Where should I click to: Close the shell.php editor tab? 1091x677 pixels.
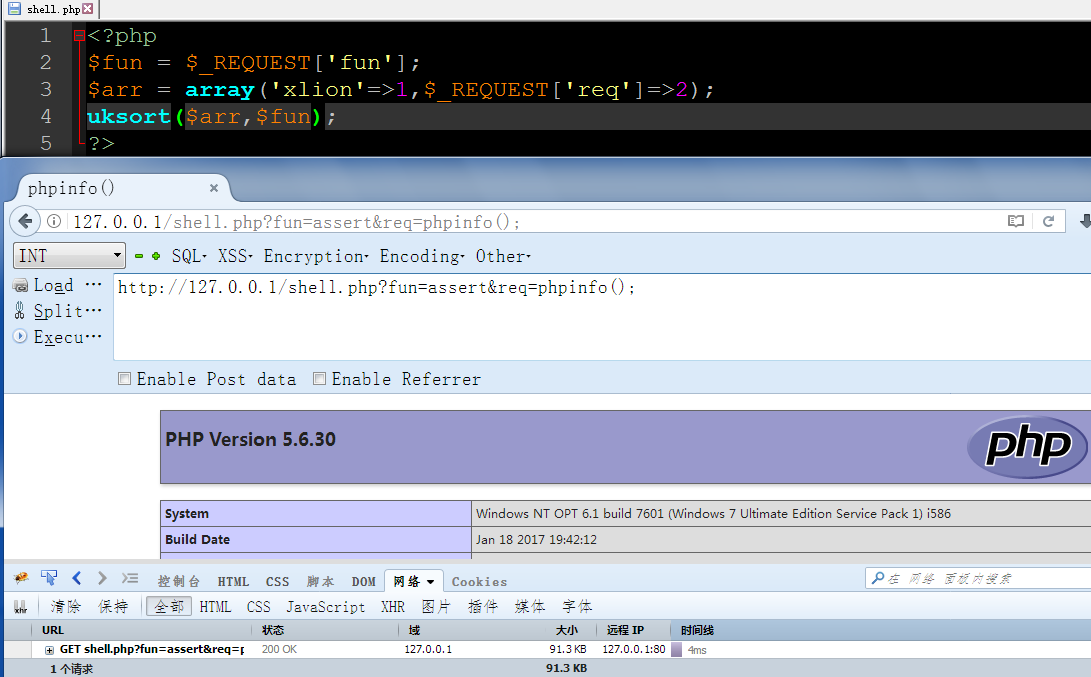coord(88,8)
